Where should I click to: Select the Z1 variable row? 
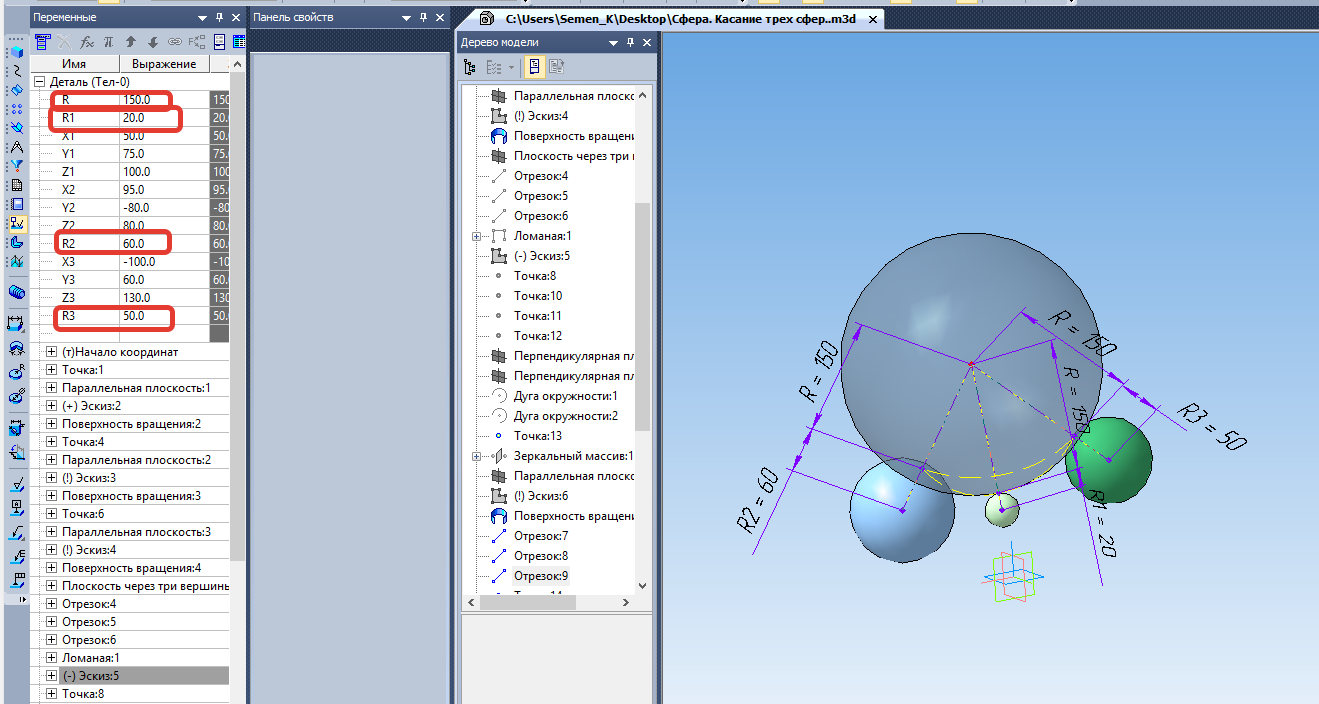(131, 172)
